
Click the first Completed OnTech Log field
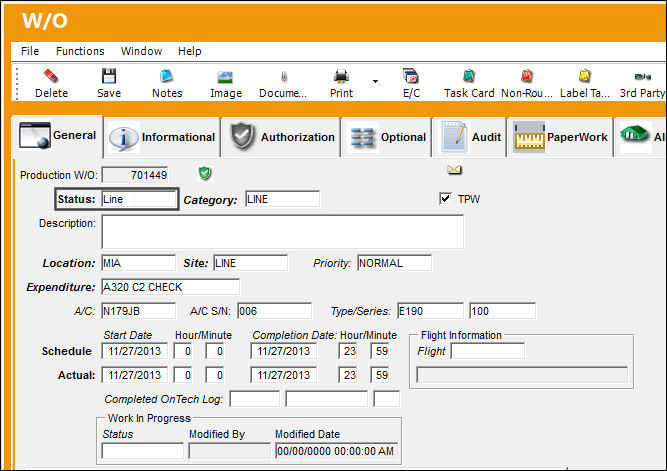click(254, 399)
